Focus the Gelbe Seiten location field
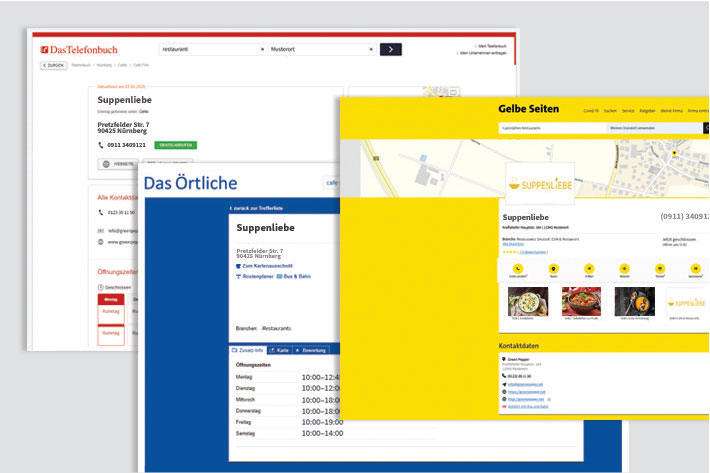The image size is (710, 473). click(654, 128)
